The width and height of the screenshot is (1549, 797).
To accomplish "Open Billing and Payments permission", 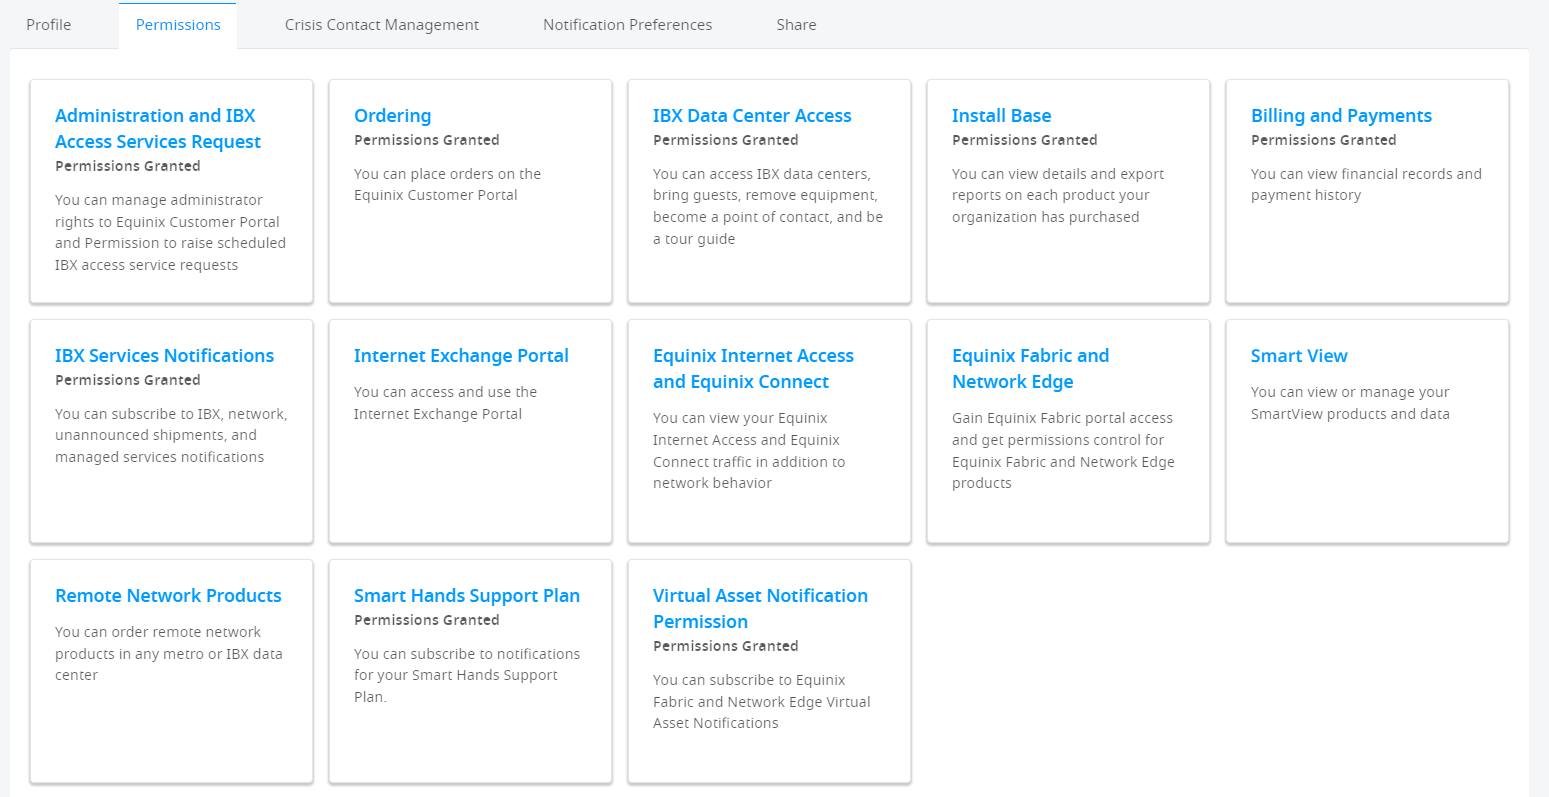I will pos(1341,116).
